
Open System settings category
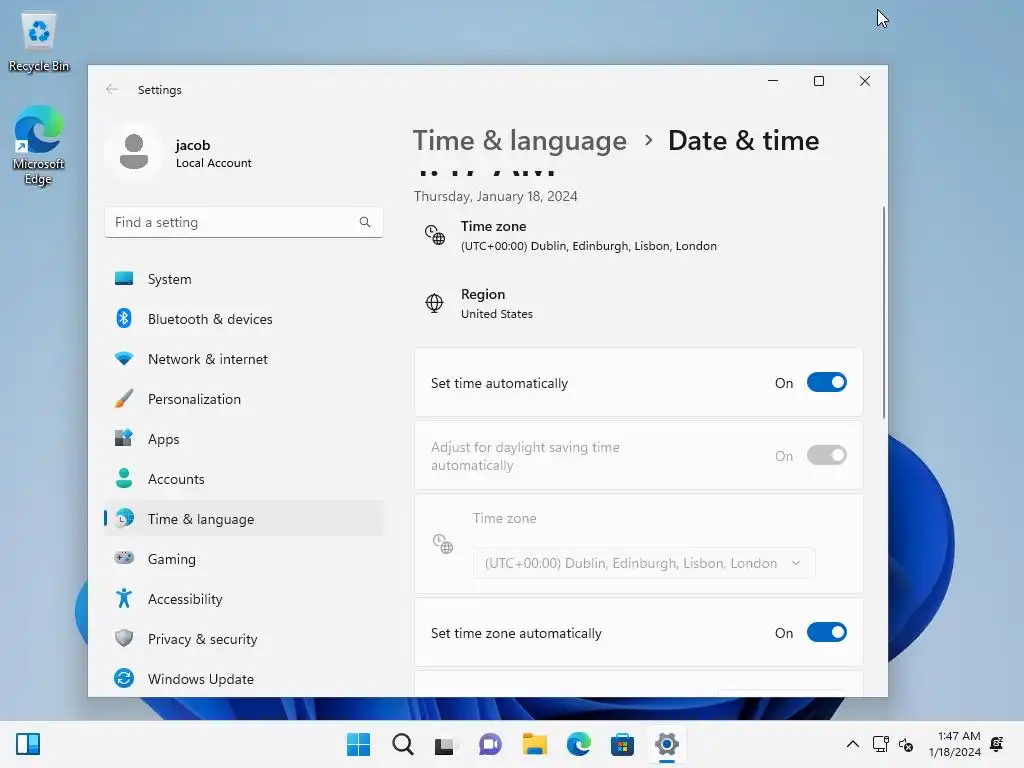click(x=244, y=279)
